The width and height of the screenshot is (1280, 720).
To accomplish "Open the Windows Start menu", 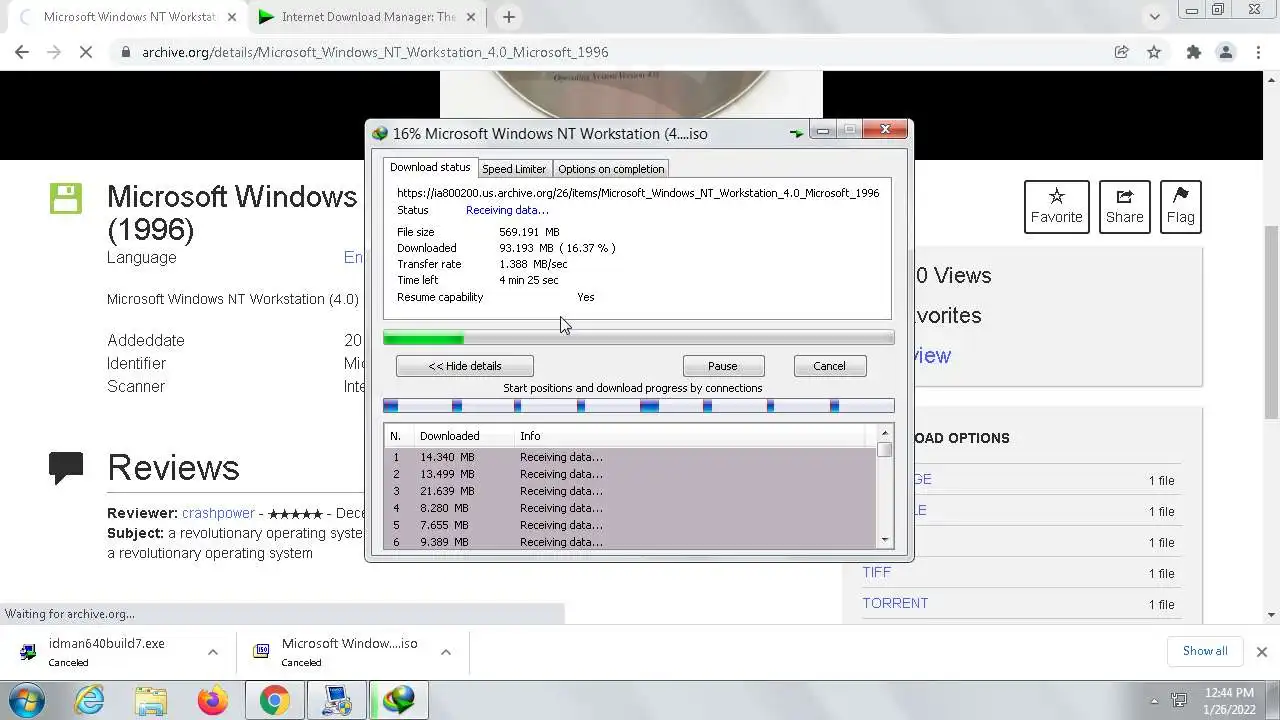I will (x=27, y=700).
